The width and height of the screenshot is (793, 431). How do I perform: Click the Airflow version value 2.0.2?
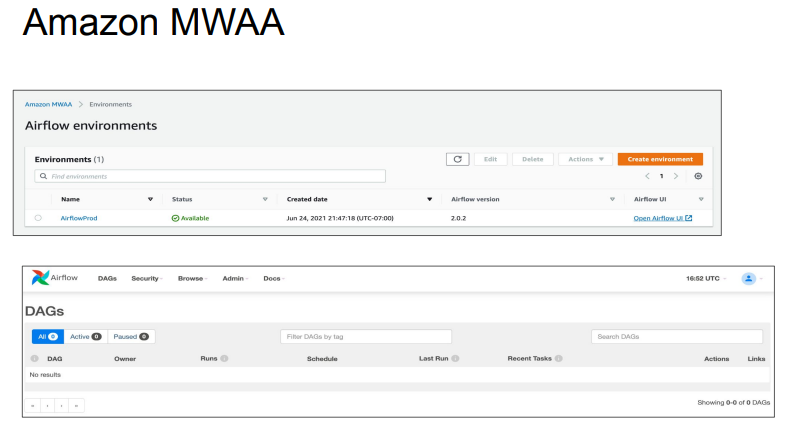(458, 218)
